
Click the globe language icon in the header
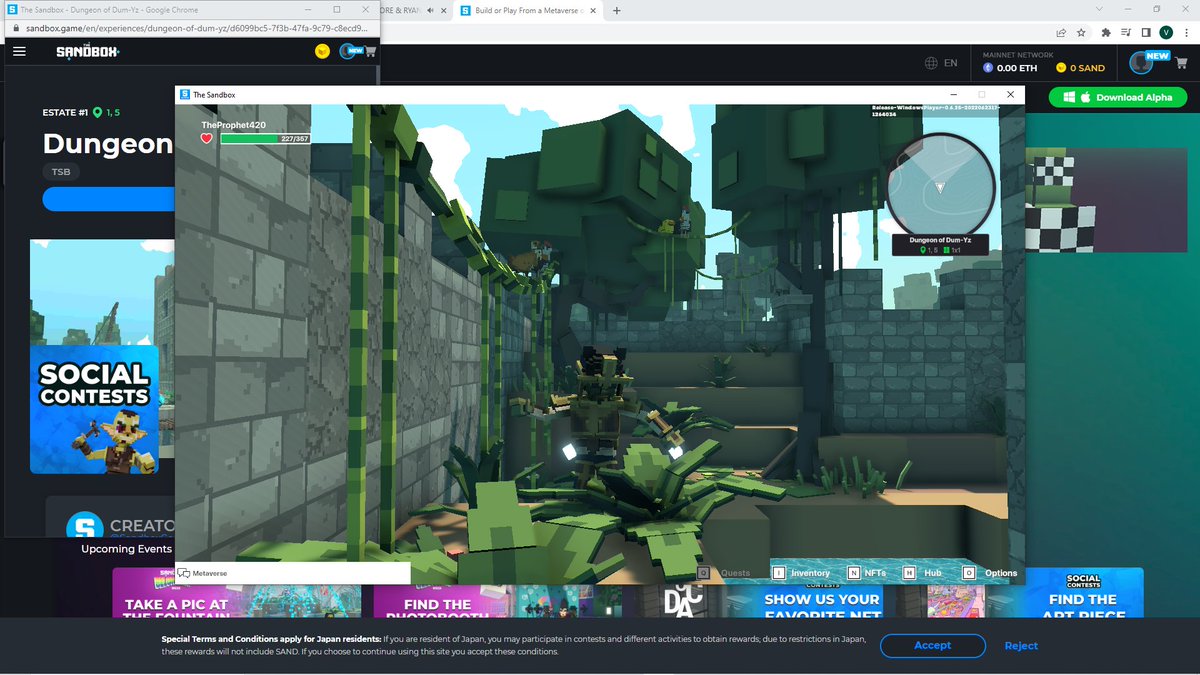[932, 62]
